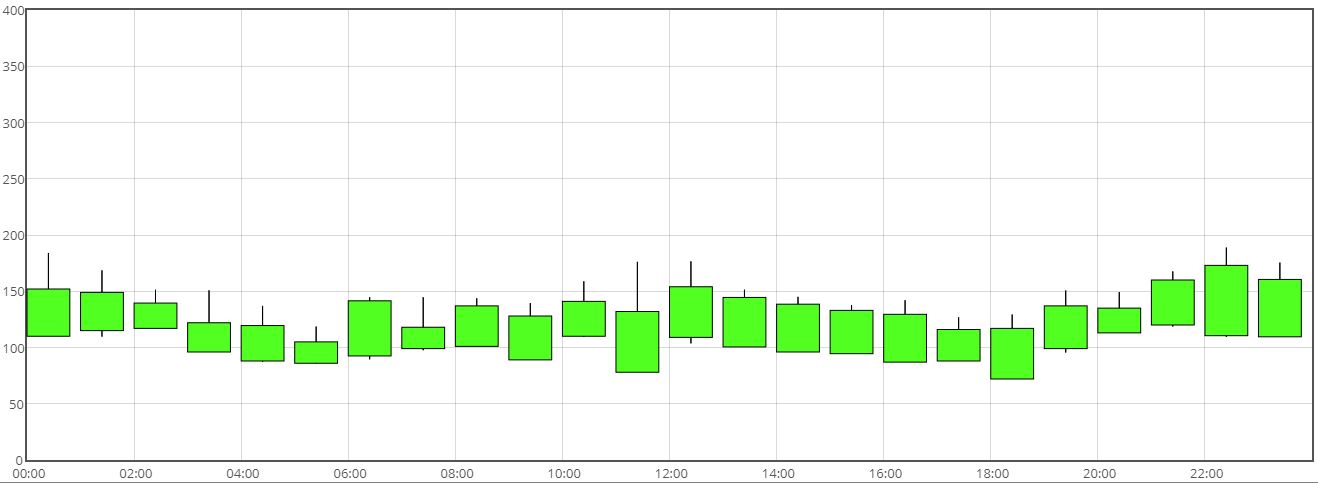Click the 18:00 time axis label
The height and width of the screenshot is (483, 1318).
click(x=991, y=473)
